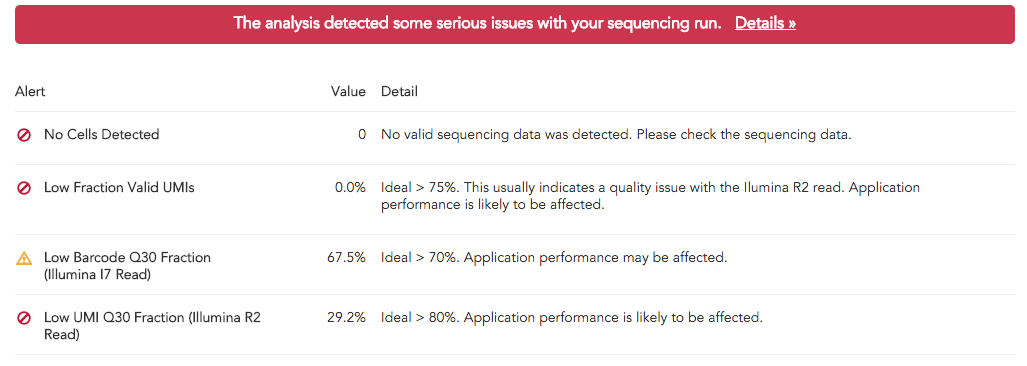The image size is (1027, 366).
Task: Click the Low Fraction Valid UMIs error icon
Action: [x=24, y=189]
